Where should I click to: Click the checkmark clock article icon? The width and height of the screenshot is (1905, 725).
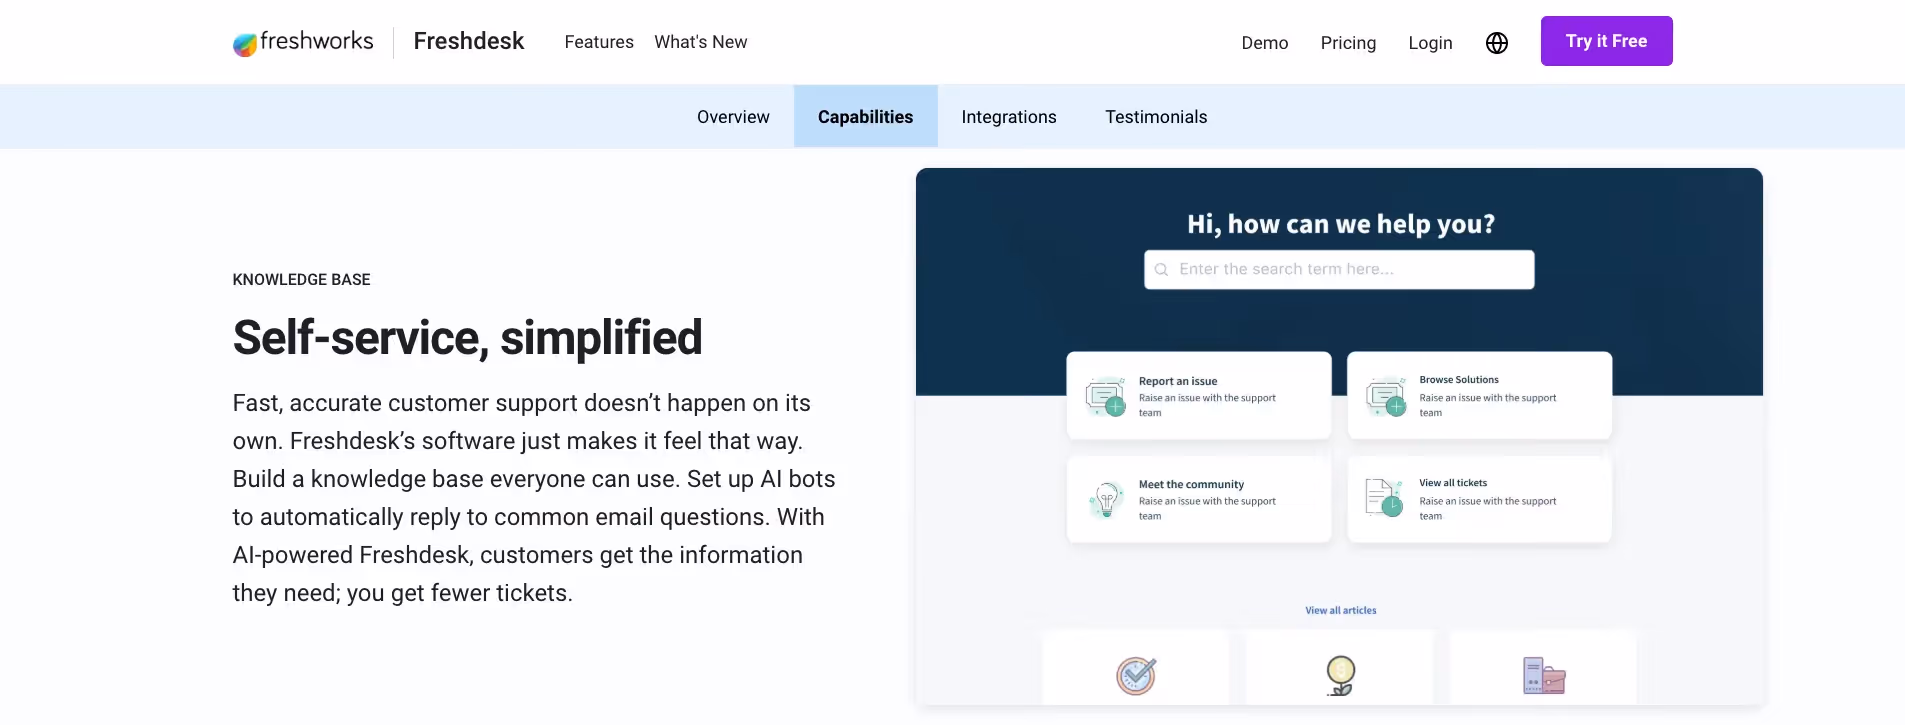[x=1136, y=676]
